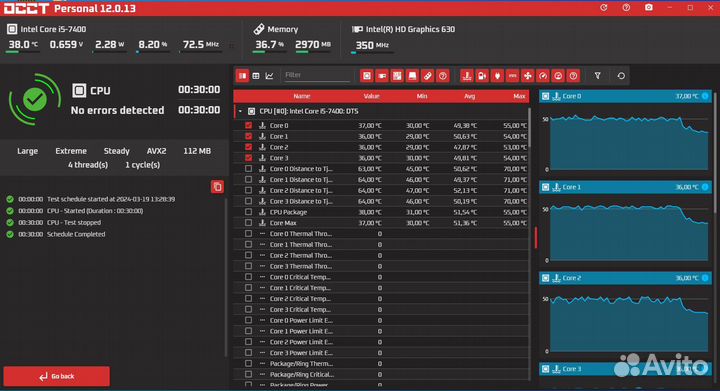Viewport: 720px width, 391px height.
Task: Sort the table by Max column header
Action: point(519,96)
